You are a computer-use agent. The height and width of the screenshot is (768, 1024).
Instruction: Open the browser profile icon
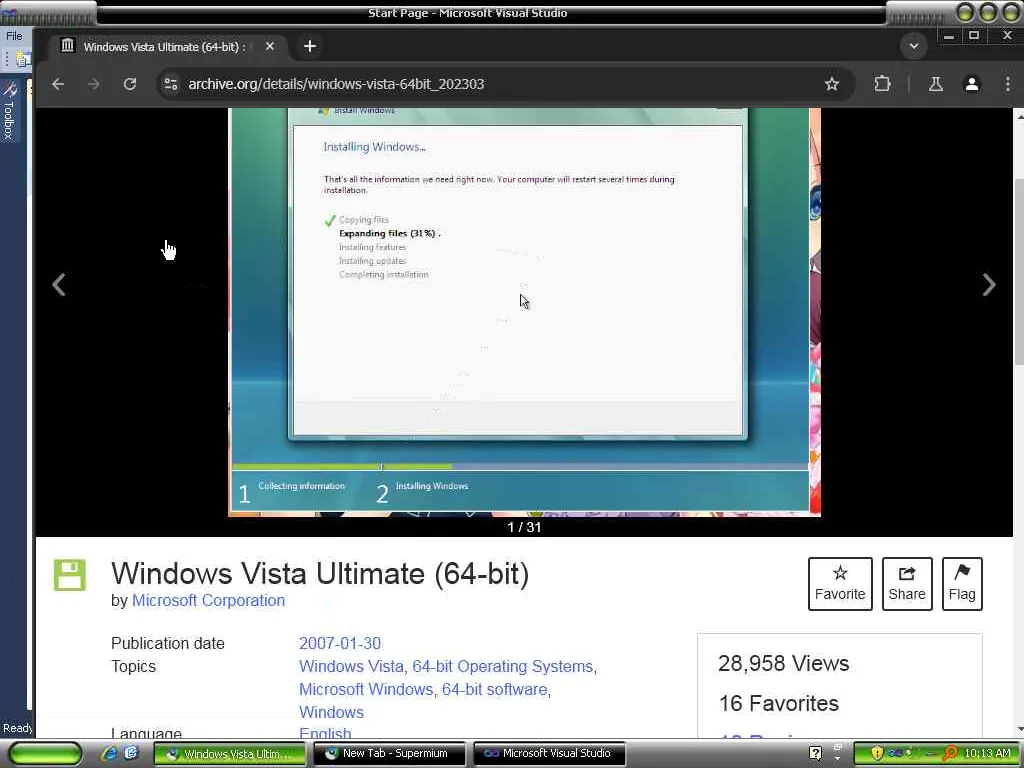point(972,84)
